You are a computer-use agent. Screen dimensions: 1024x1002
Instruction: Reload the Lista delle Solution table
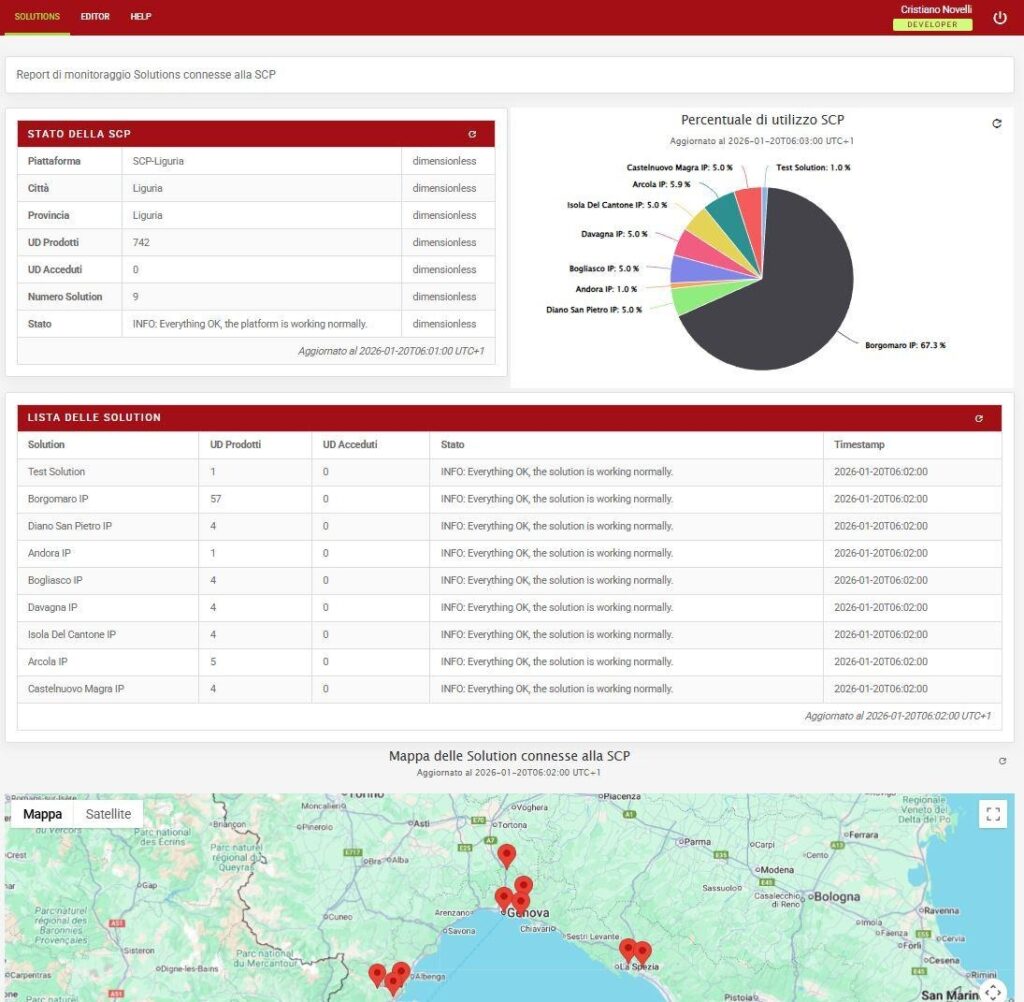(x=978, y=418)
